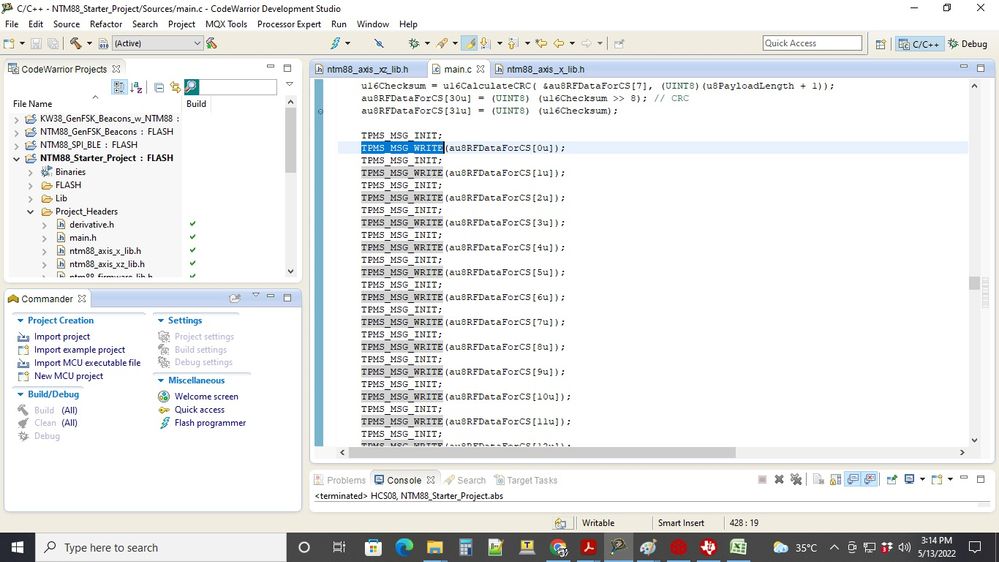Image resolution: width=999 pixels, height=562 pixels.
Task: Toggle Show Console When Standard Out Changes
Action: [852, 479]
